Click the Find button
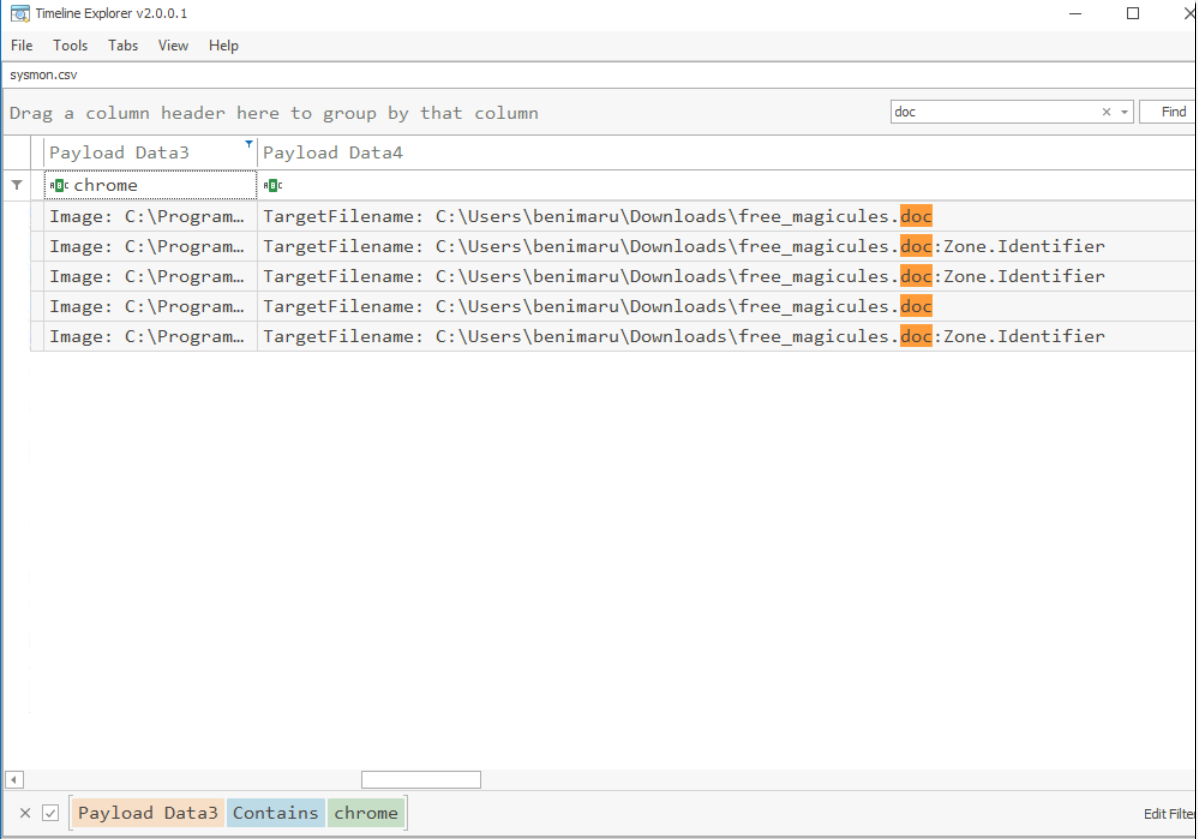 click(x=1172, y=112)
